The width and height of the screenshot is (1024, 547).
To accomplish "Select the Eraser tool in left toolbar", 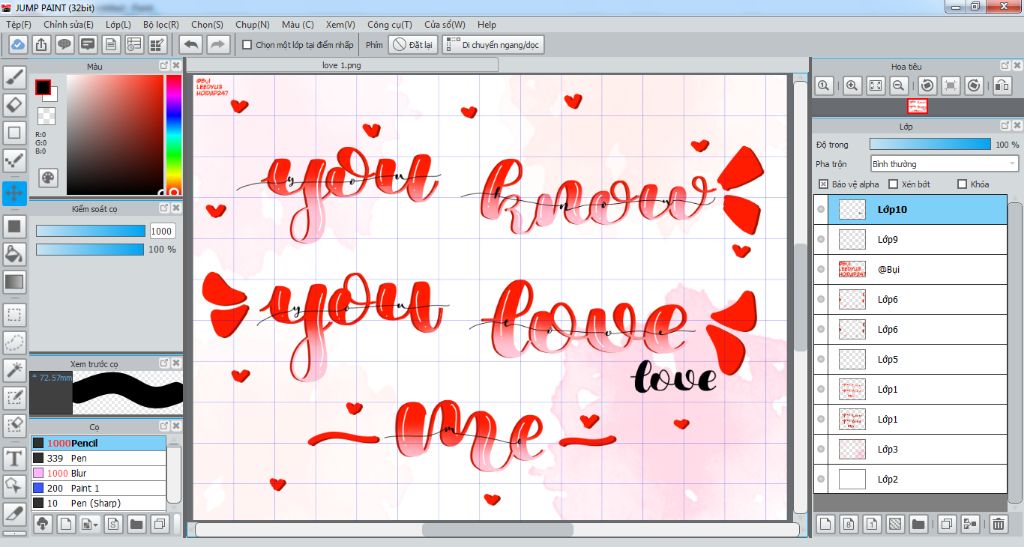I will click(x=14, y=105).
